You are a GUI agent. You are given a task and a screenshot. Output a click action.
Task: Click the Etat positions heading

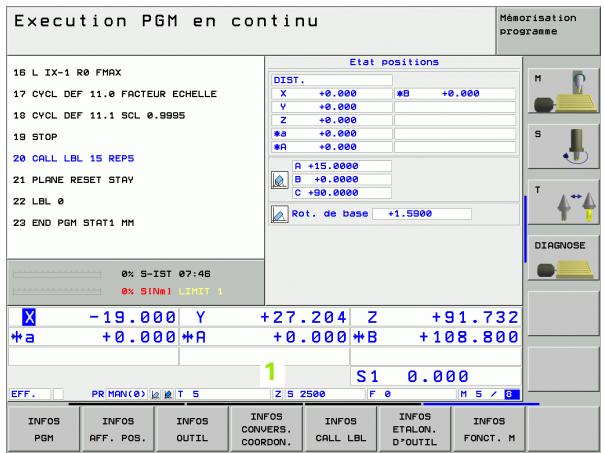pos(394,62)
